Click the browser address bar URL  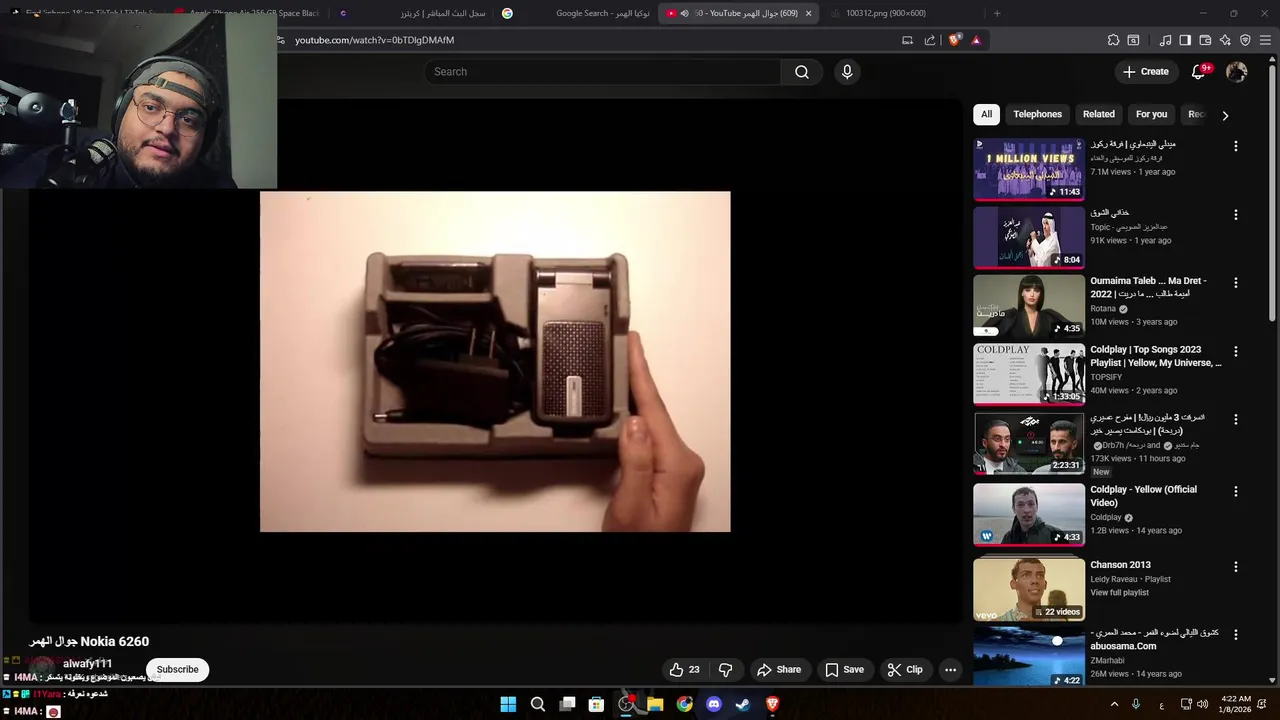point(374,40)
